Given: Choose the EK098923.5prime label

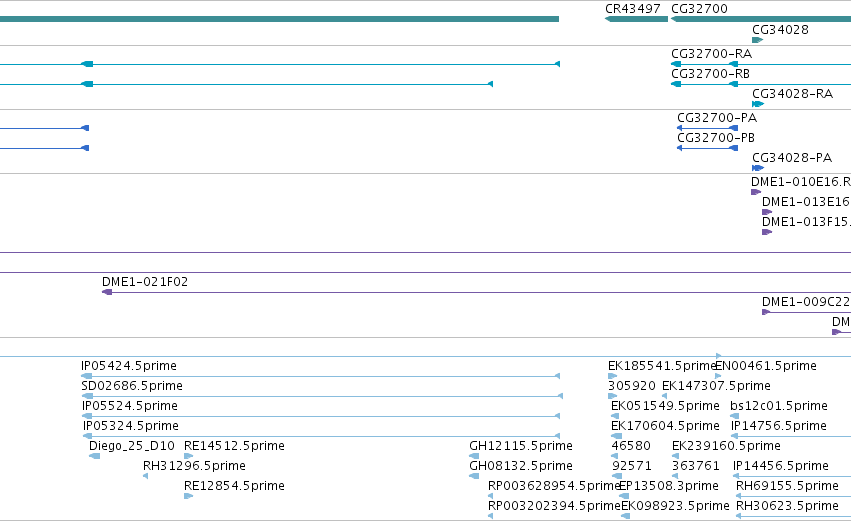Looking at the screenshot, I should pos(675,506).
